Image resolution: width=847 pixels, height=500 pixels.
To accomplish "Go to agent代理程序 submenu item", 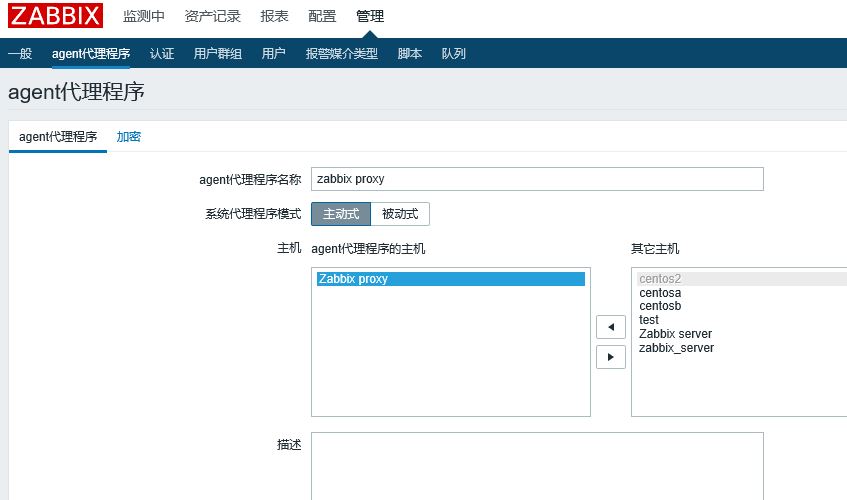I will click(x=91, y=53).
